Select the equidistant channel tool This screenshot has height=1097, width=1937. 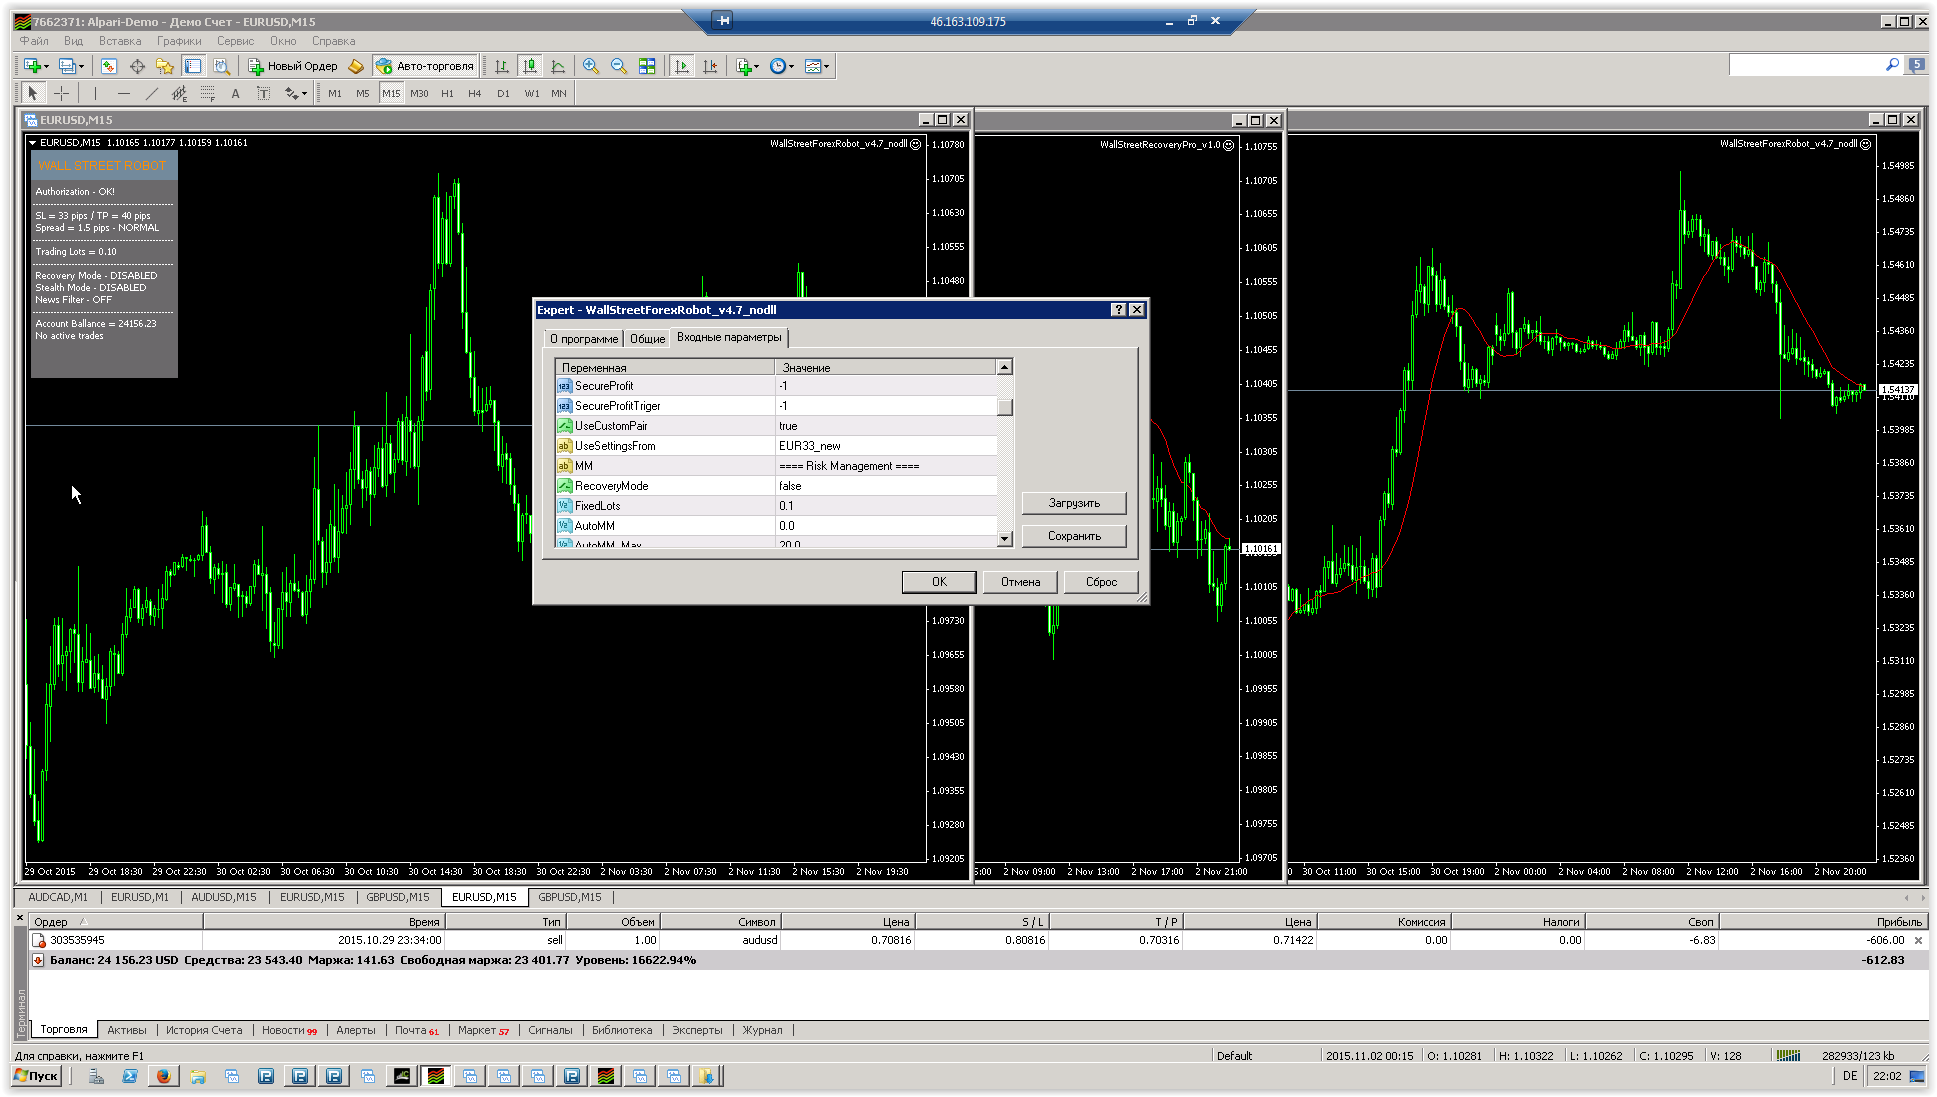(179, 93)
